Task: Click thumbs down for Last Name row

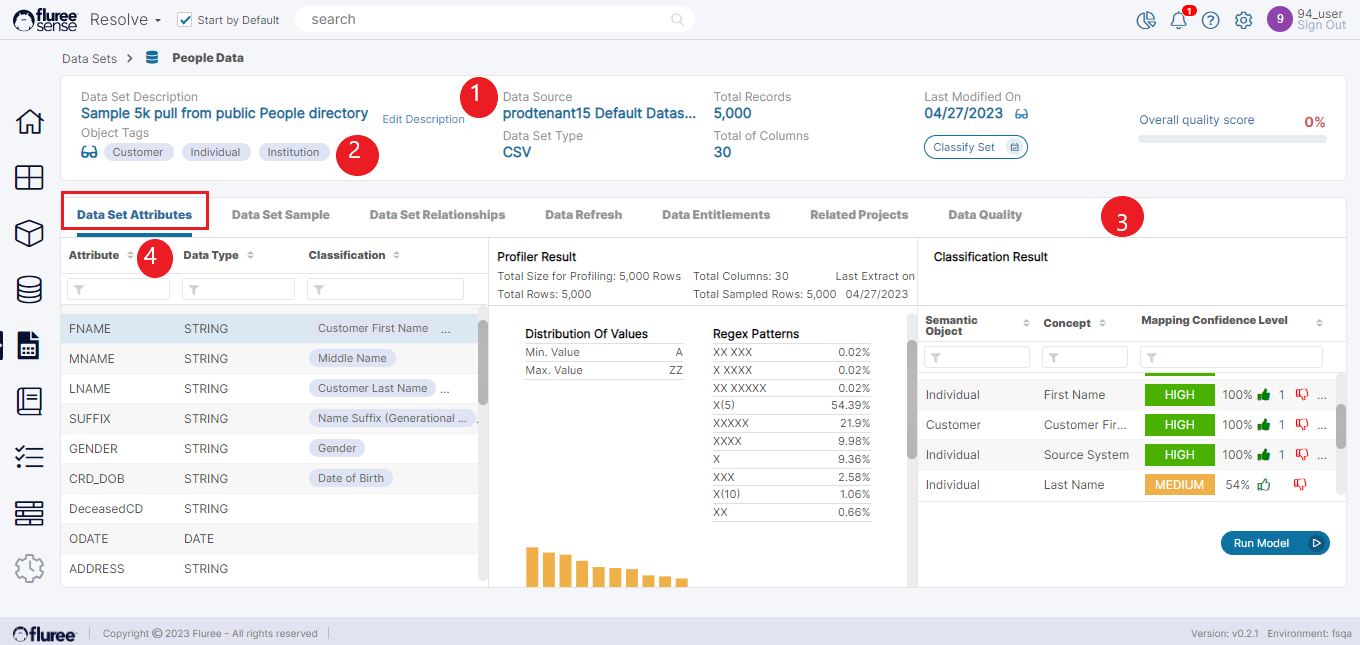Action: coord(1300,485)
